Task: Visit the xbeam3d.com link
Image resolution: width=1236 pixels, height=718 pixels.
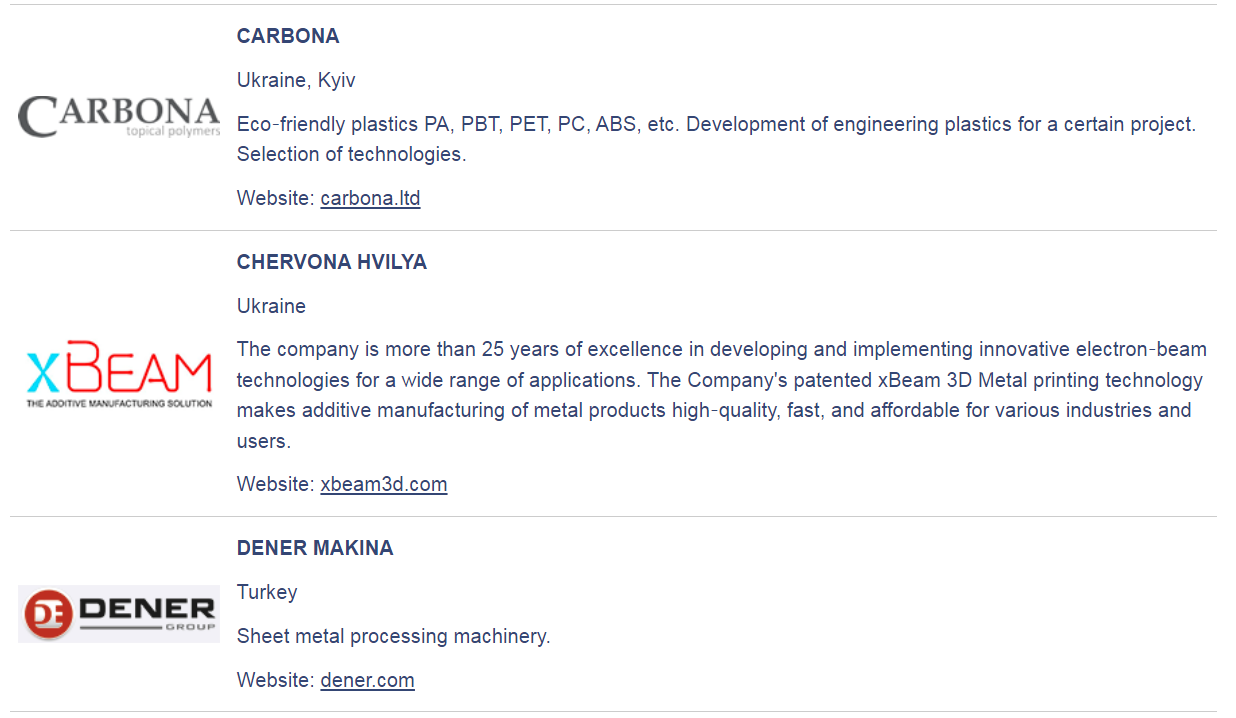Action: point(383,484)
